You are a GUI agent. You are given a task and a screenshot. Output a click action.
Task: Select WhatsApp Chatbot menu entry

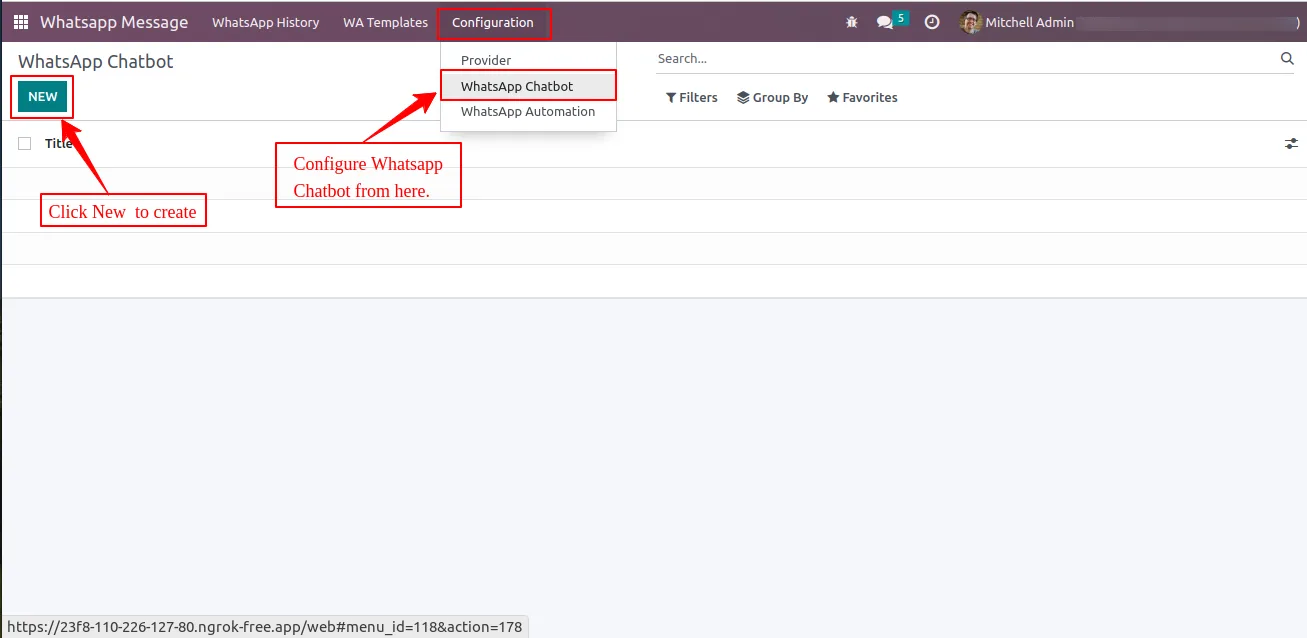528,86
